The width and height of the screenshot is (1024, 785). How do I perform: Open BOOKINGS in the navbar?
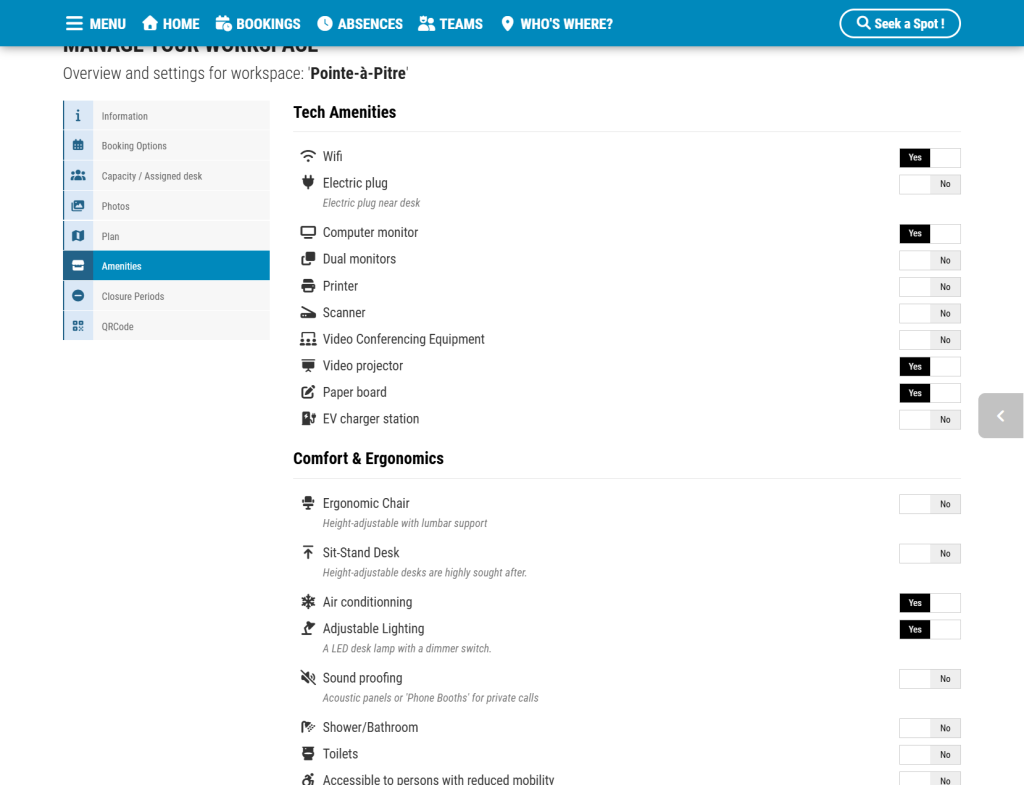[258, 24]
